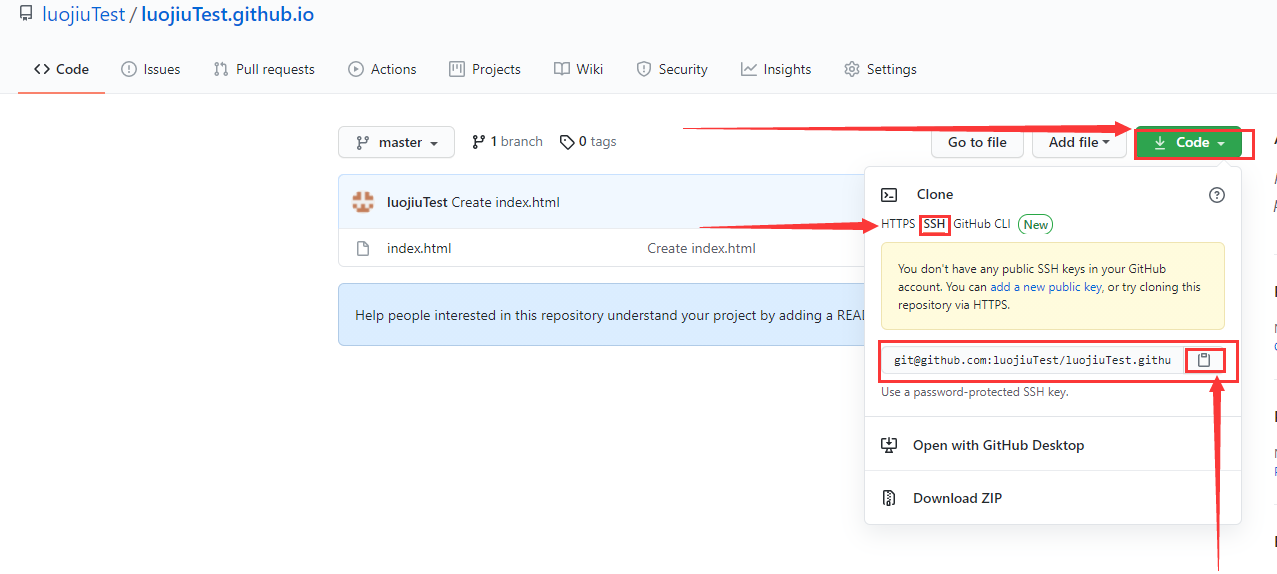Click the index.html file icon
The image size is (1277, 574).
click(364, 248)
